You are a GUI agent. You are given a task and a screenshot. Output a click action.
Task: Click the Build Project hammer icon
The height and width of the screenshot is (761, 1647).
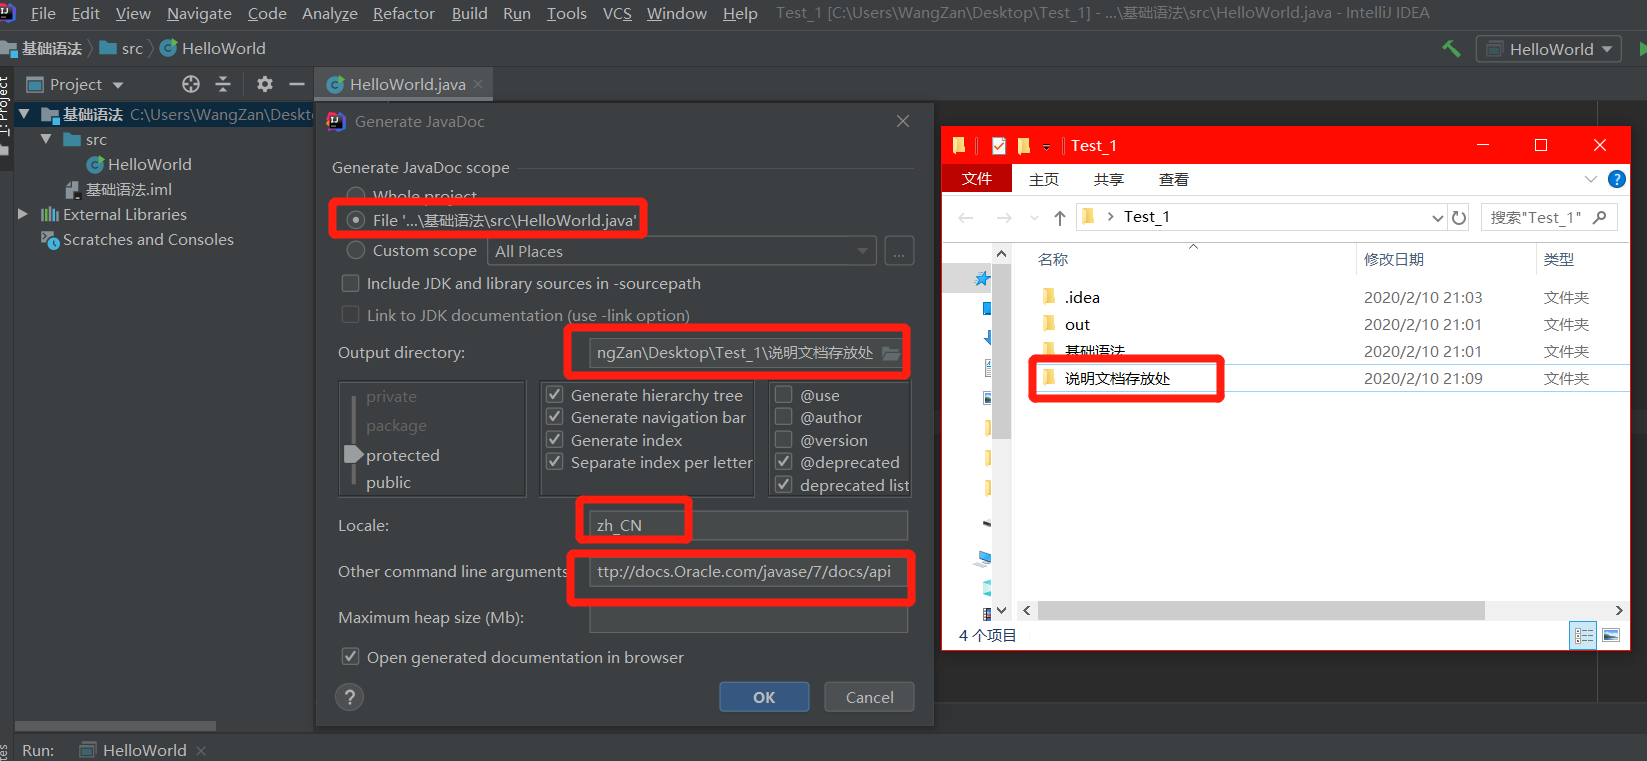1451,49
